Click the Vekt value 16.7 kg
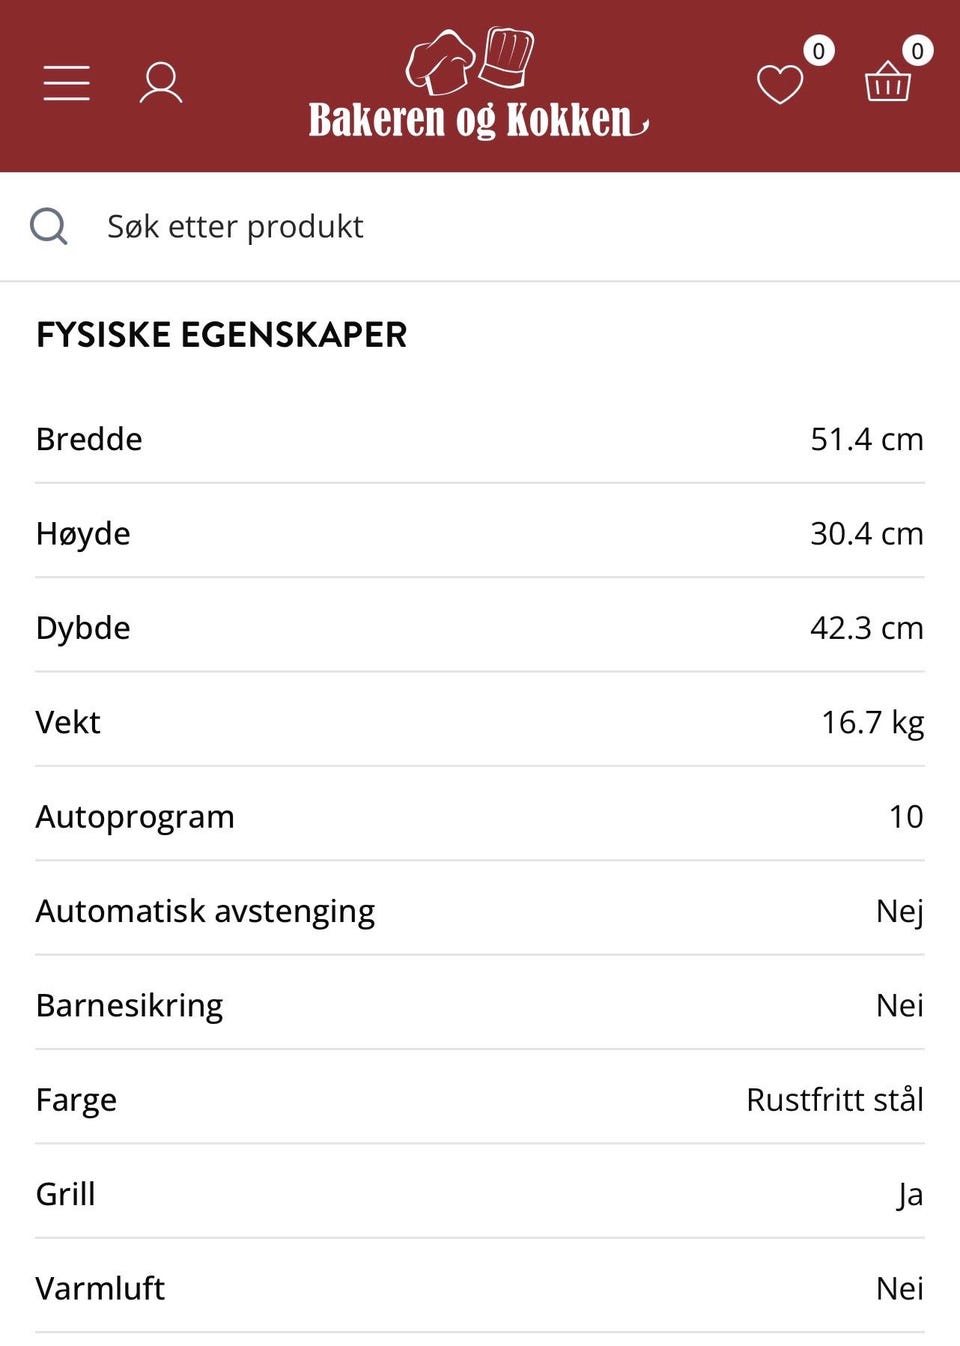960x1346 pixels. click(872, 722)
